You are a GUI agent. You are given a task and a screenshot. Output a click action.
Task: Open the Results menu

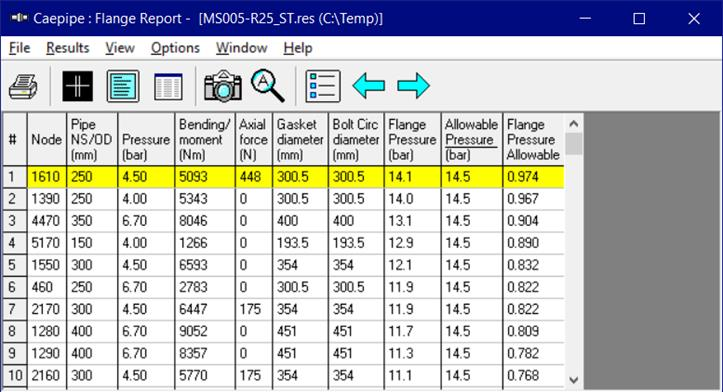68,48
